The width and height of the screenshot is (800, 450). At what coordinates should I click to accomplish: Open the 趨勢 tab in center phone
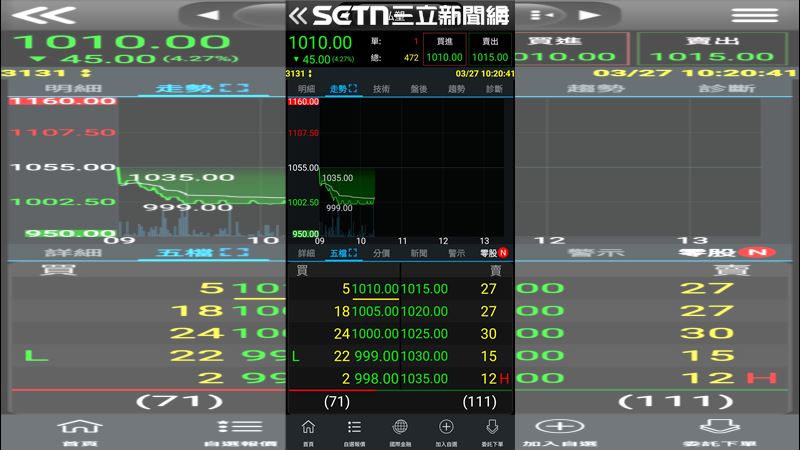click(x=456, y=89)
